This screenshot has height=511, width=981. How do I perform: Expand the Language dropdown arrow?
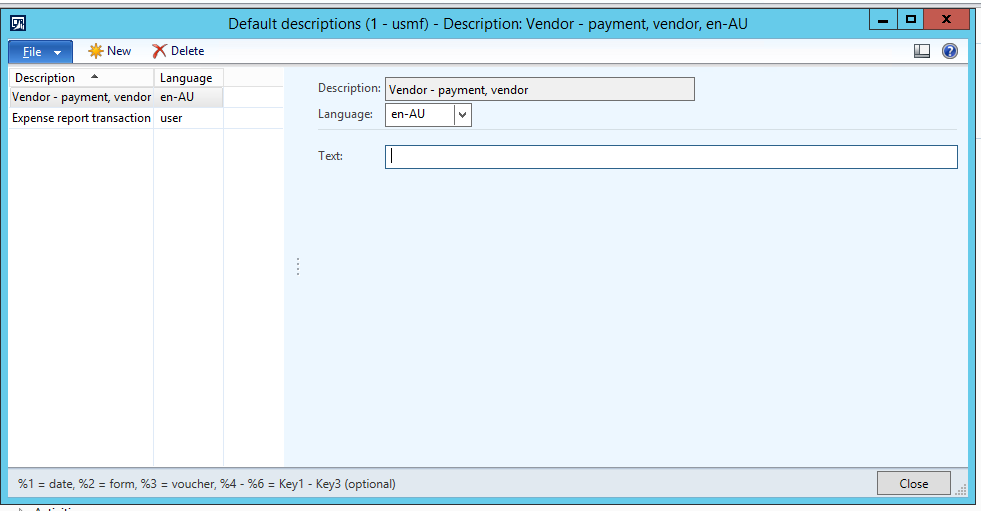pos(462,115)
